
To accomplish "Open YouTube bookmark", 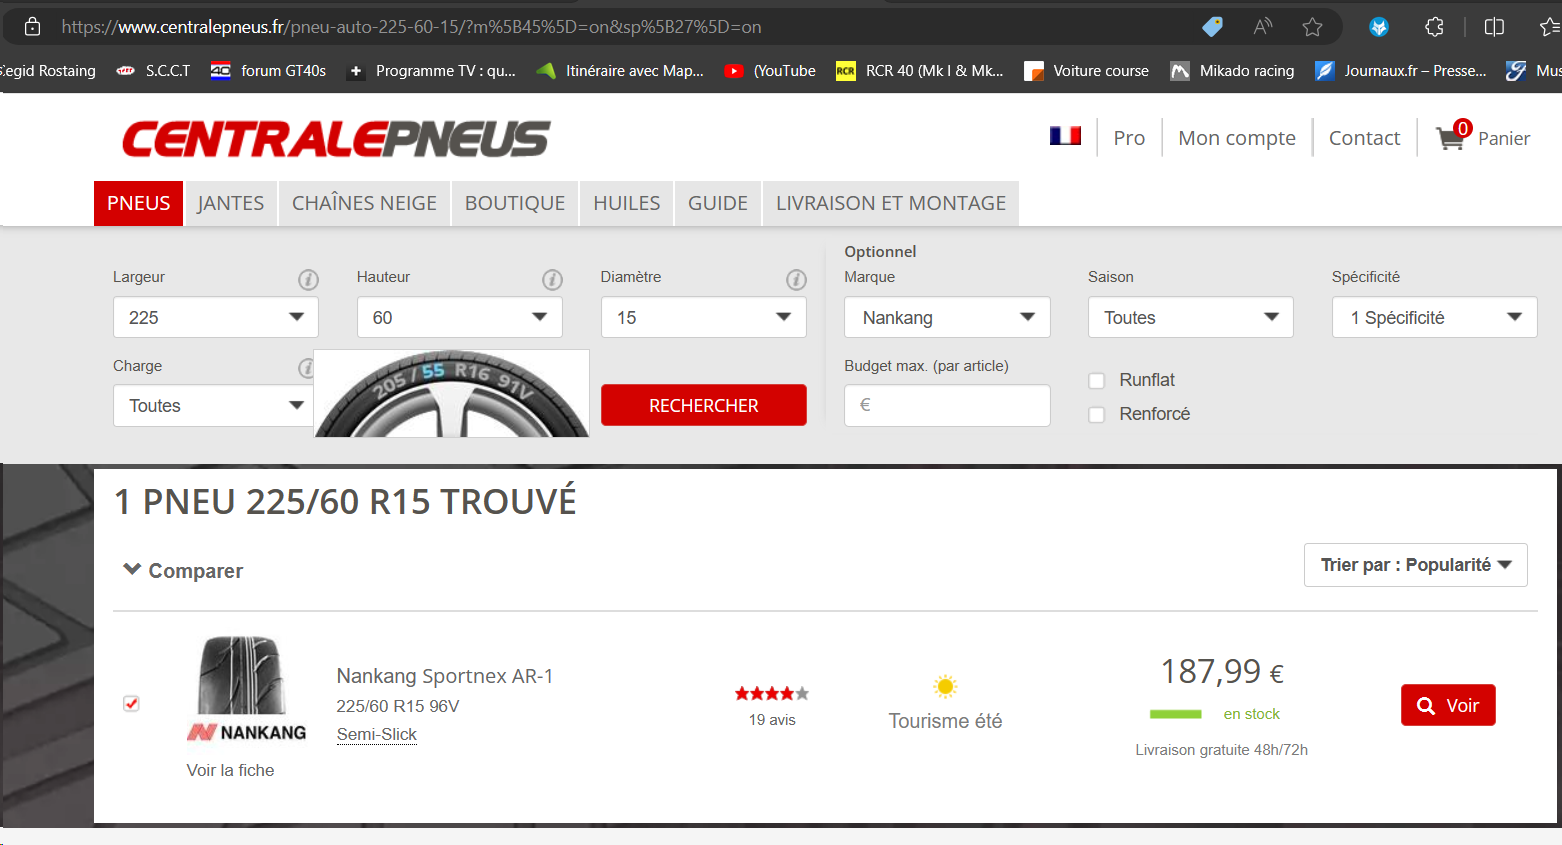I will tap(770, 71).
